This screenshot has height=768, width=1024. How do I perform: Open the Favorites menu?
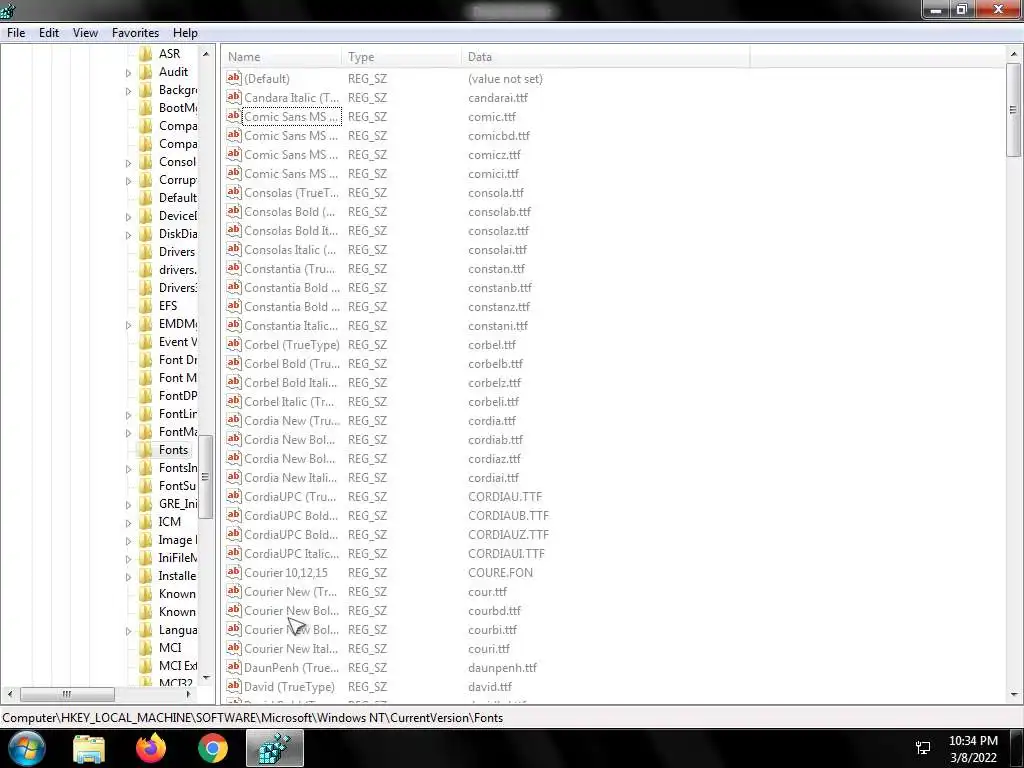coord(135,33)
